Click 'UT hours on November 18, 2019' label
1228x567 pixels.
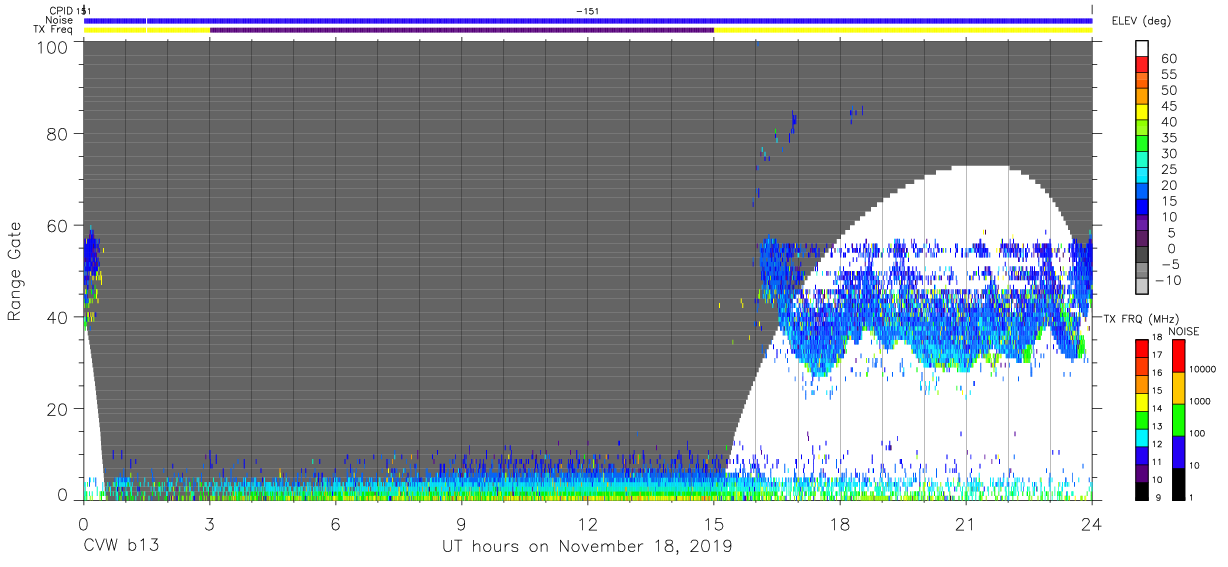coord(588,547)
